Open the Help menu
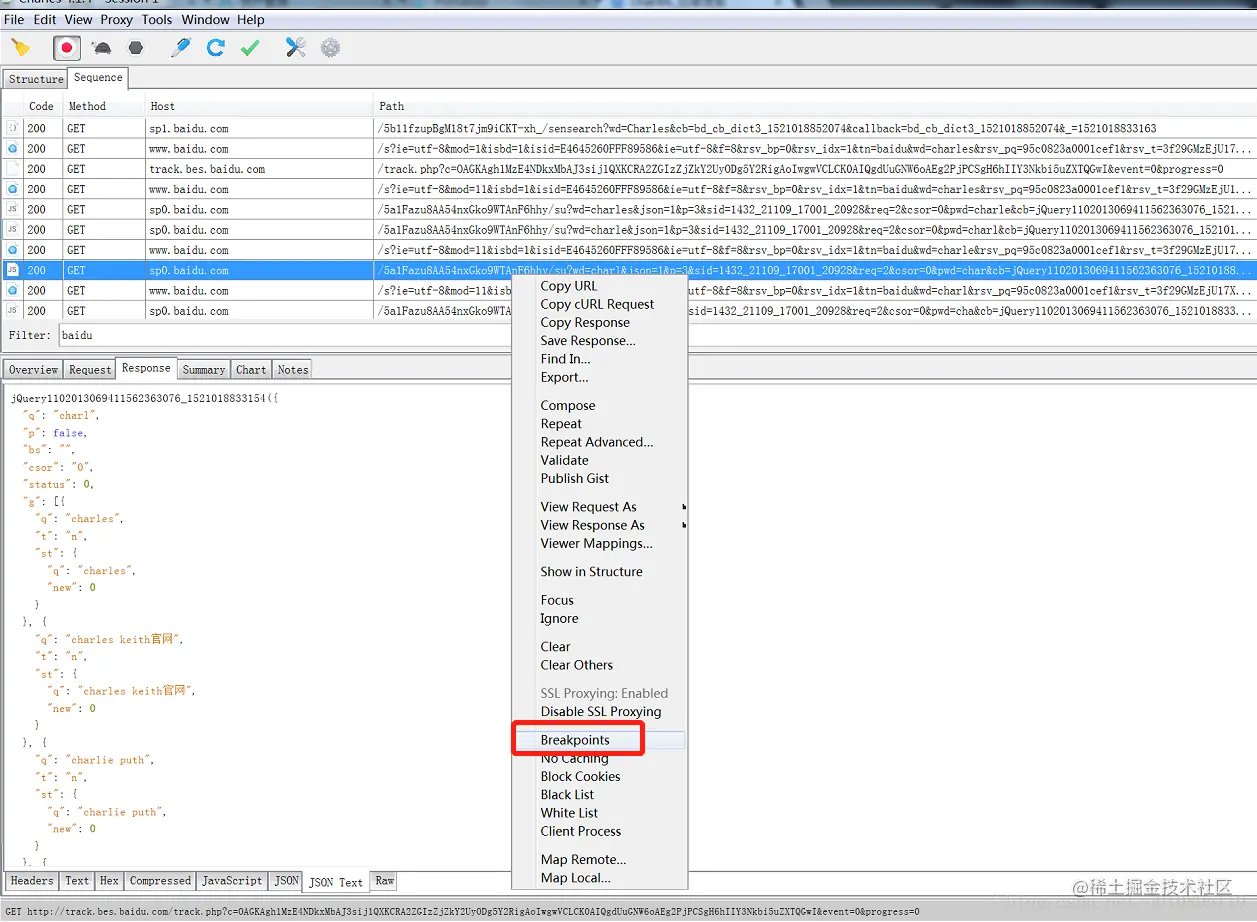This screenshot has height=922, width=1257. [251, 19]
